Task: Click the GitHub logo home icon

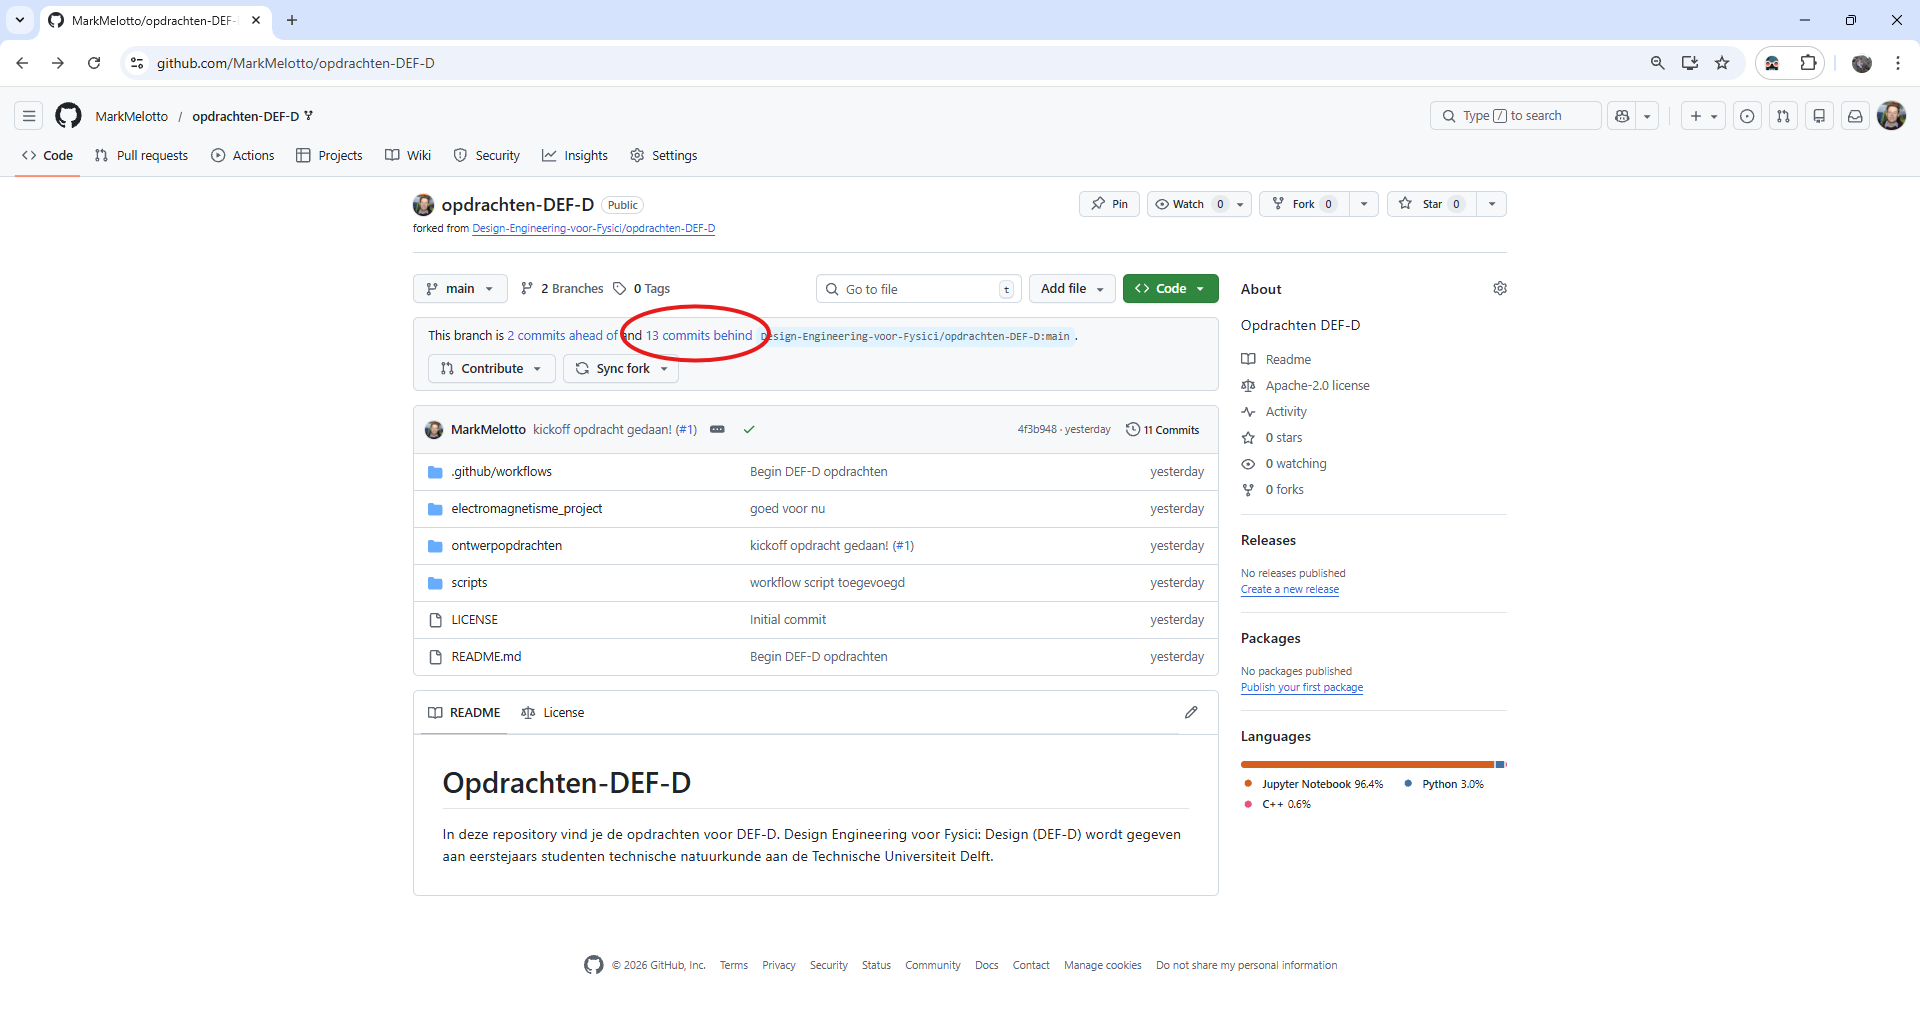Action: [67, 116]
